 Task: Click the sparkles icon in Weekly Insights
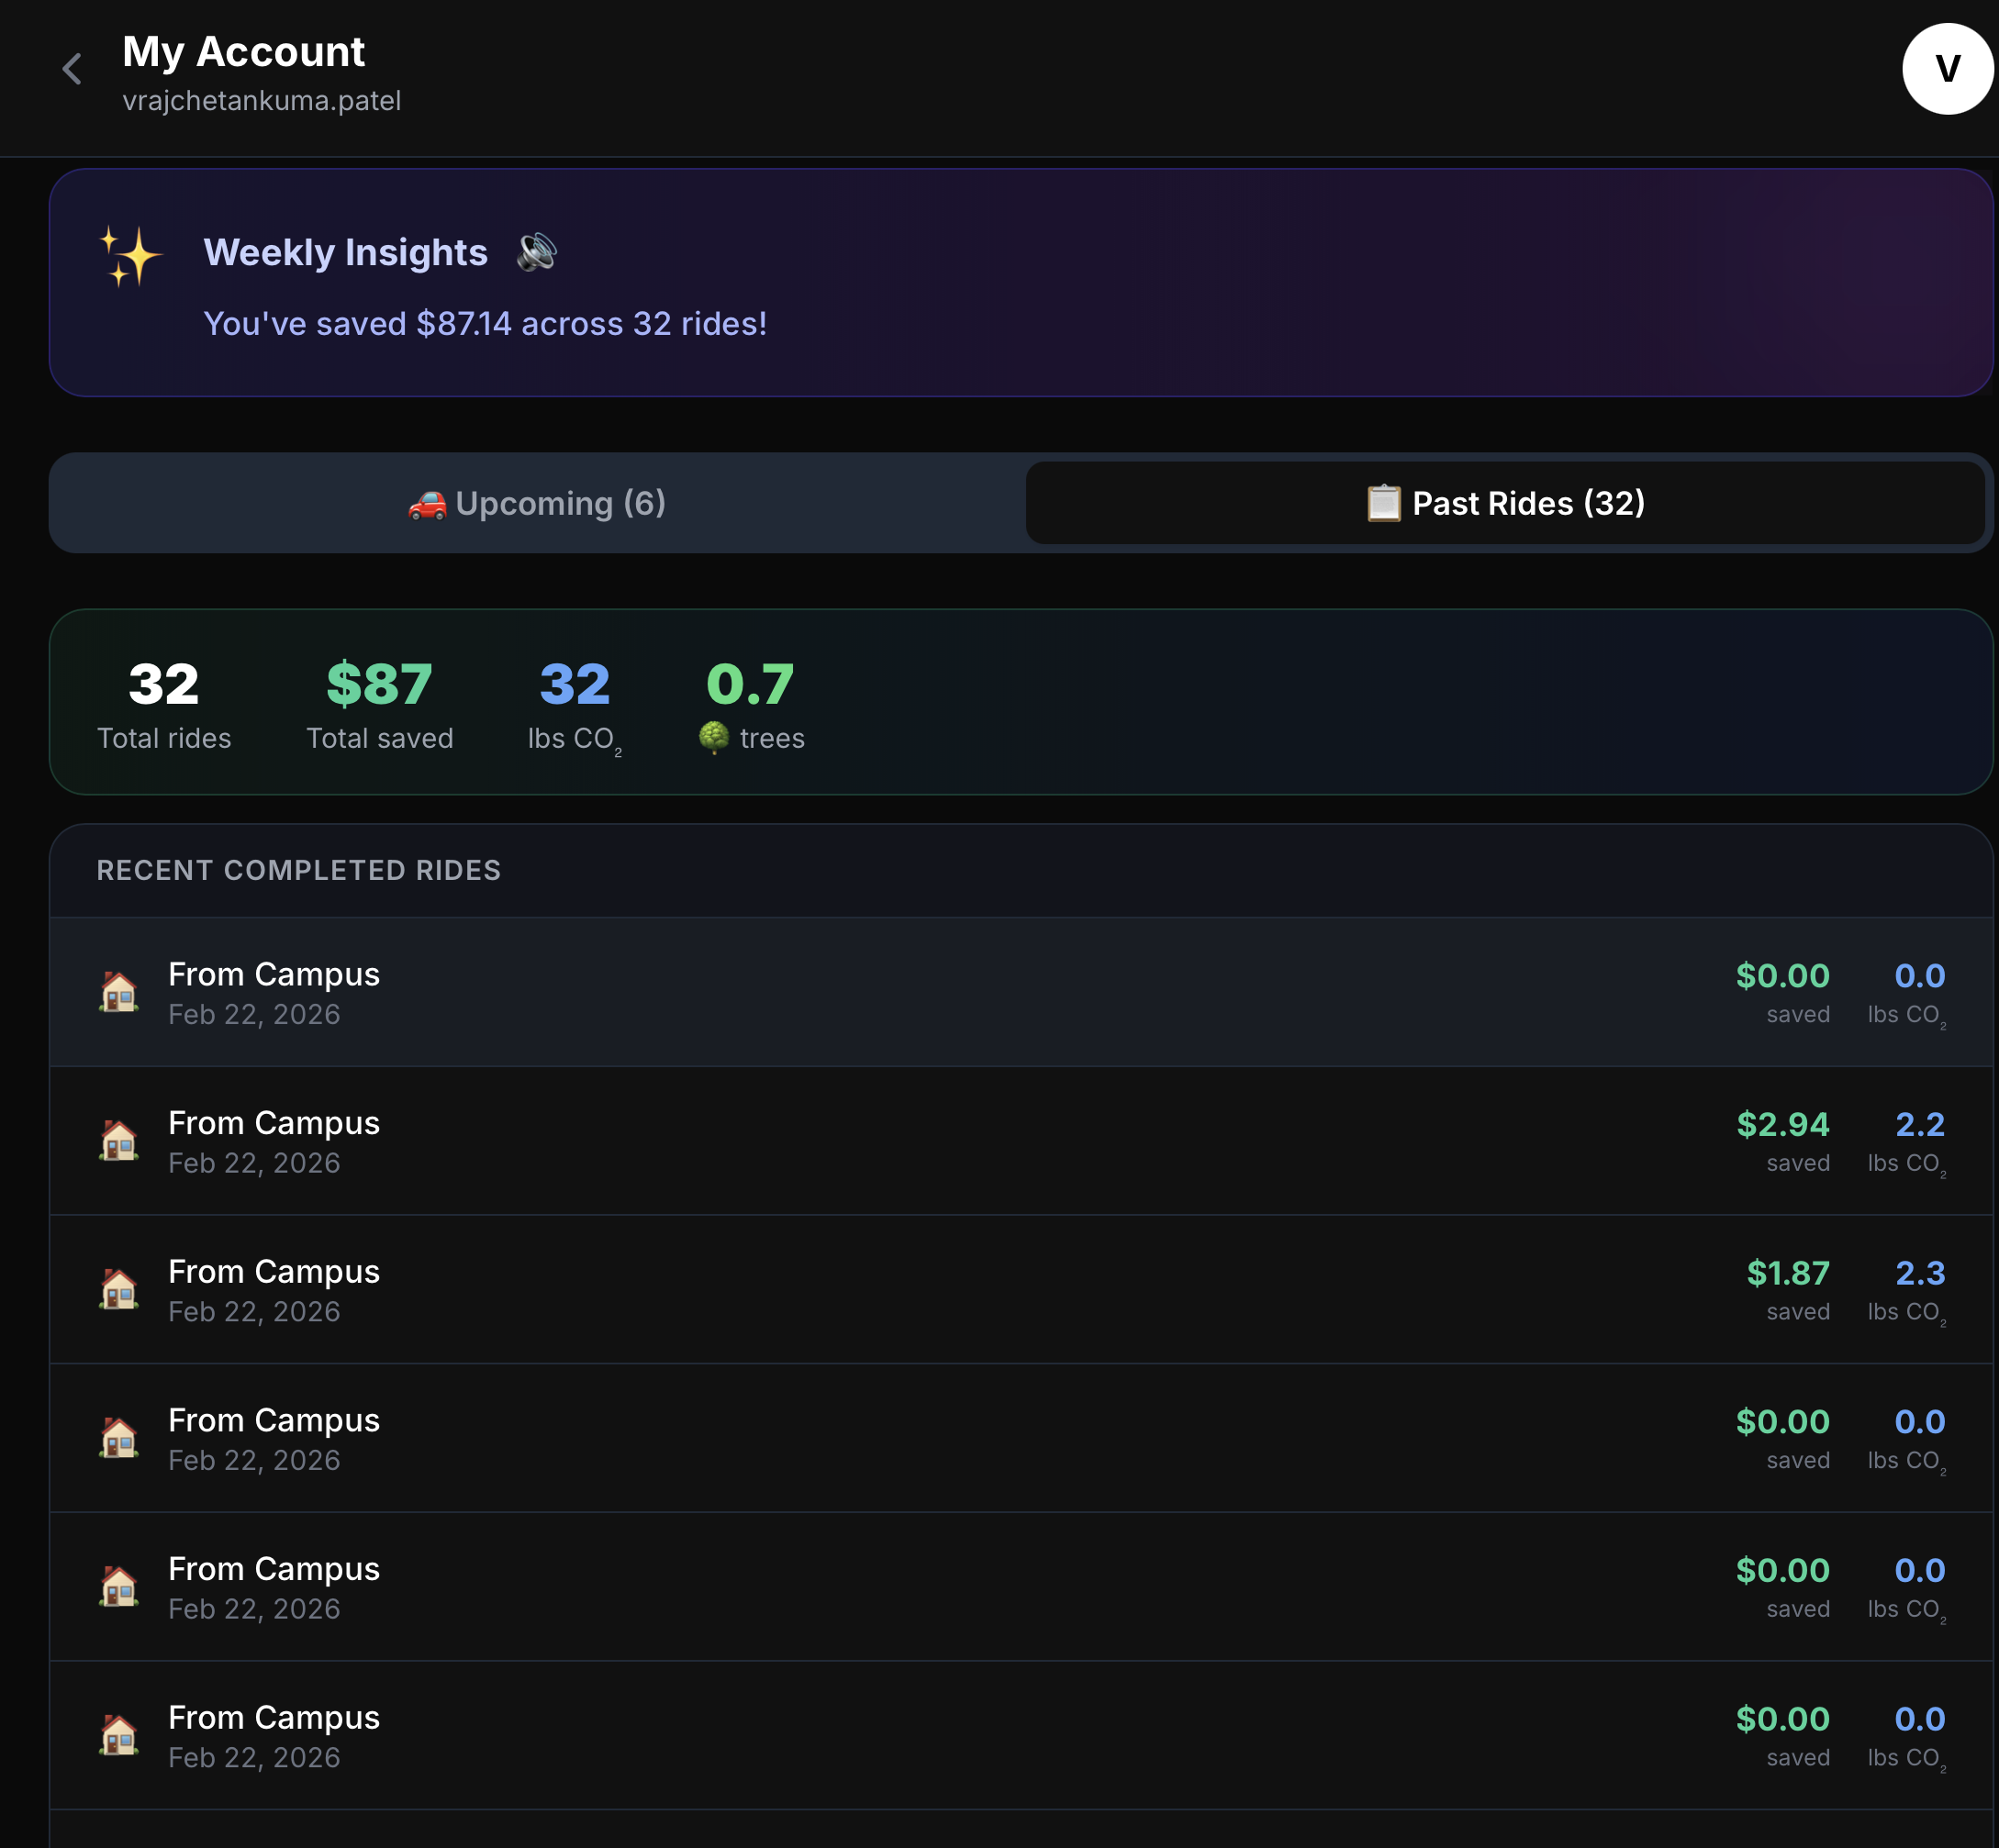pyautogui.click(x=130, y=256)
